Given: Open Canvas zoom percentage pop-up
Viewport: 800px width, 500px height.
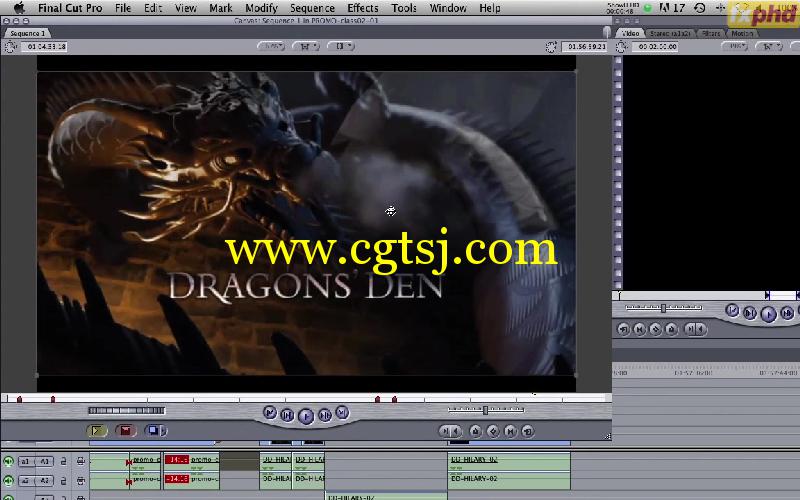Looking at the screenshot, I should point(271,46).
